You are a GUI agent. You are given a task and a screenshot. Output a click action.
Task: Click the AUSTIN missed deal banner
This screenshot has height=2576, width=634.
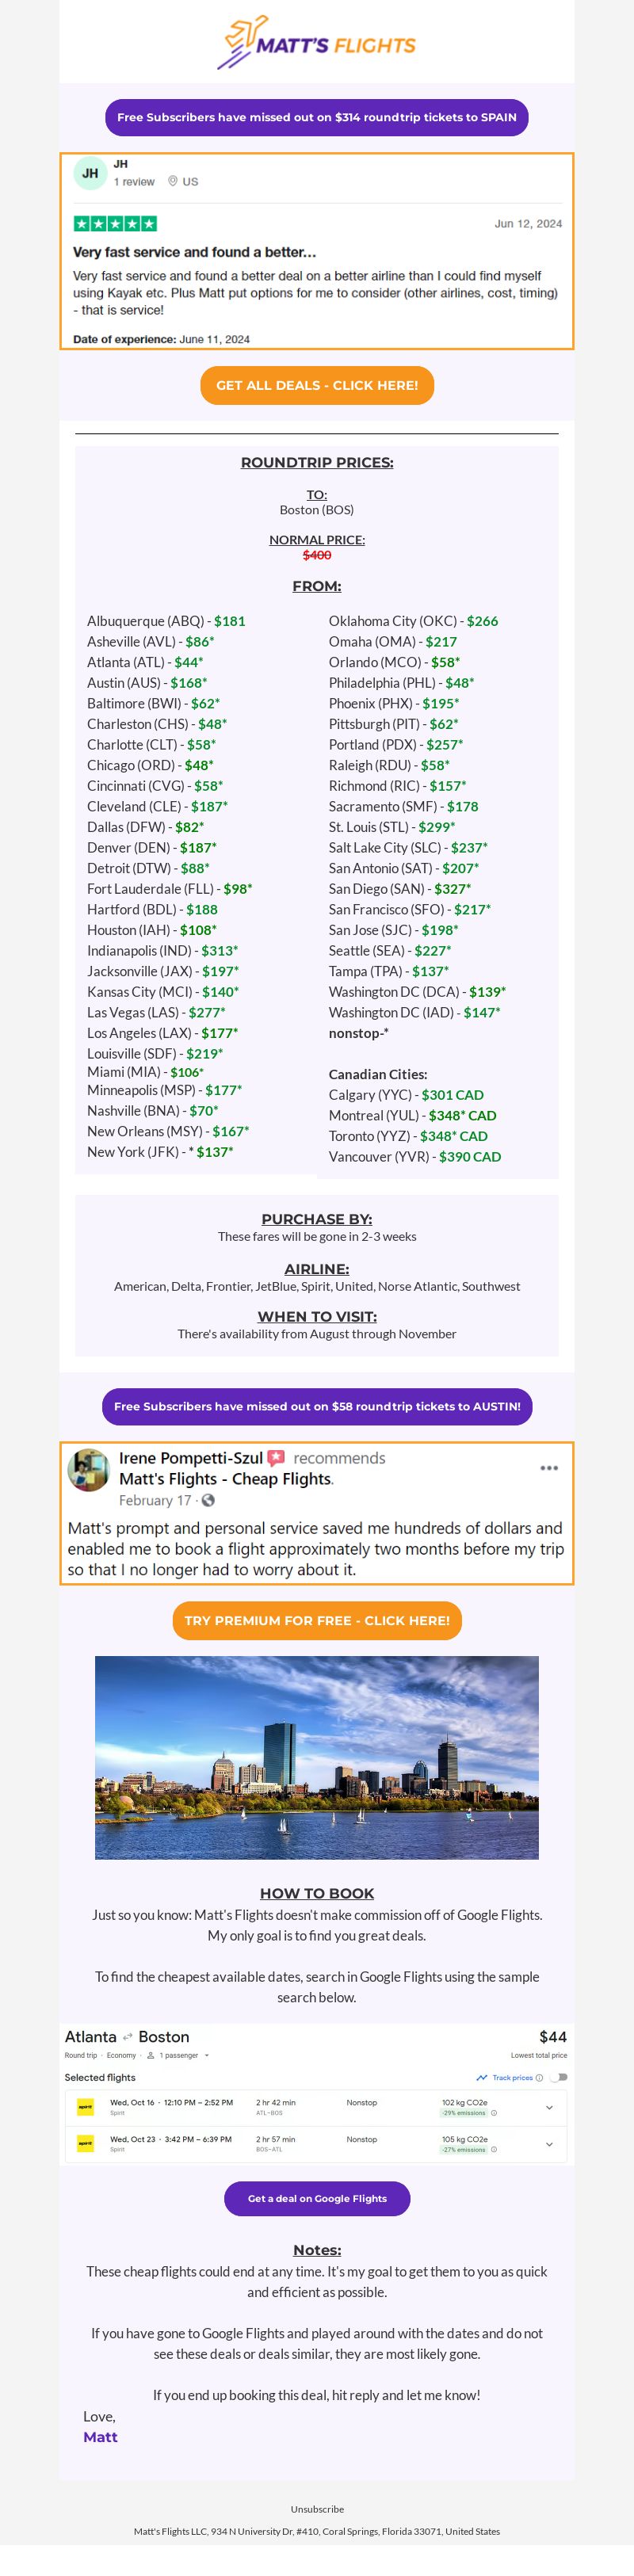[x=317, y=1406]
